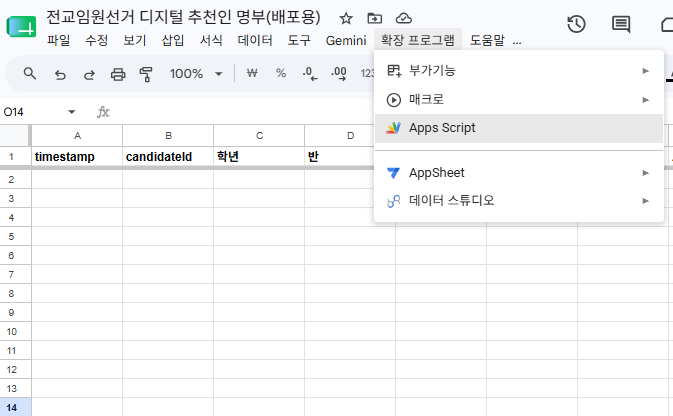
Task: Select column A header
Action: pyautogui.click(x=77, y=136)
